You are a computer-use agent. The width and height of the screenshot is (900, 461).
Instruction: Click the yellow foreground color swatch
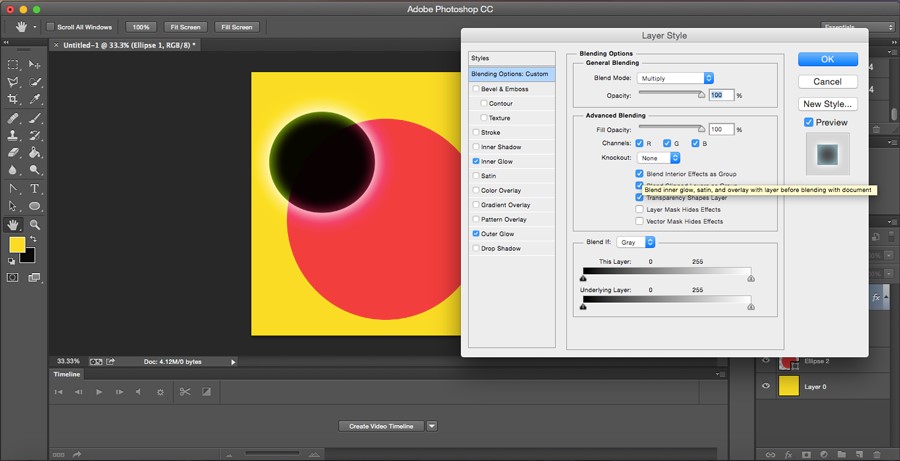[x=16, y=245]
